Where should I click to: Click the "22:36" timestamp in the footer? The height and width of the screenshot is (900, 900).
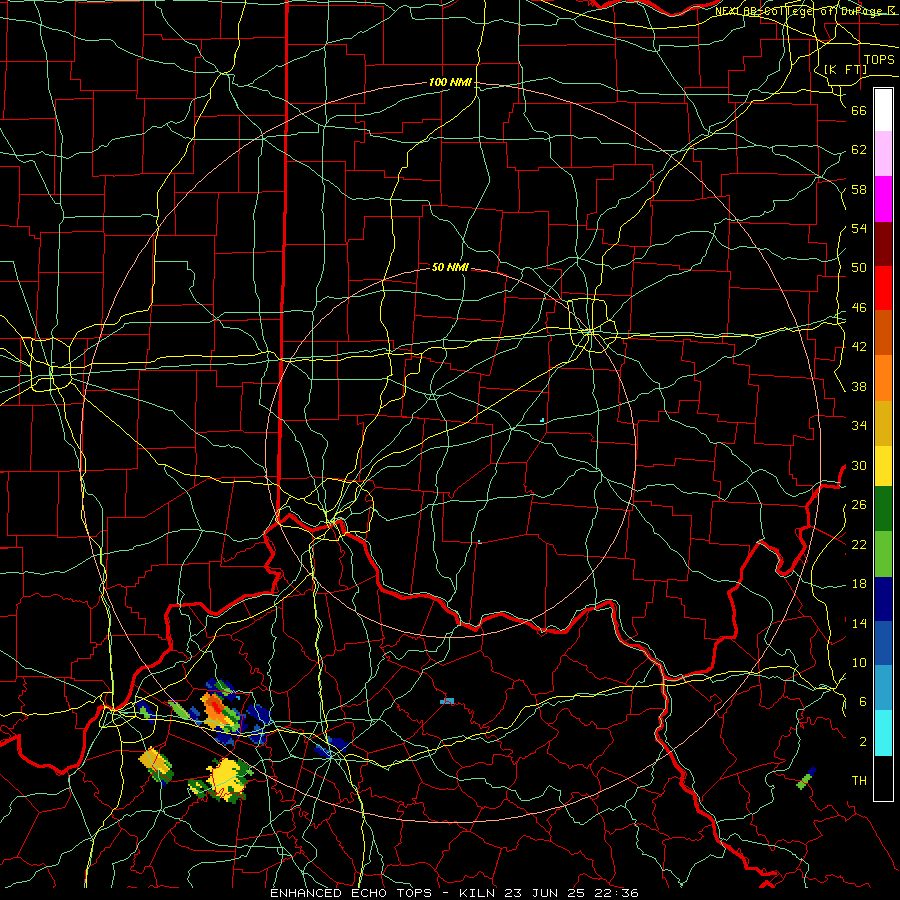[616, 893]
